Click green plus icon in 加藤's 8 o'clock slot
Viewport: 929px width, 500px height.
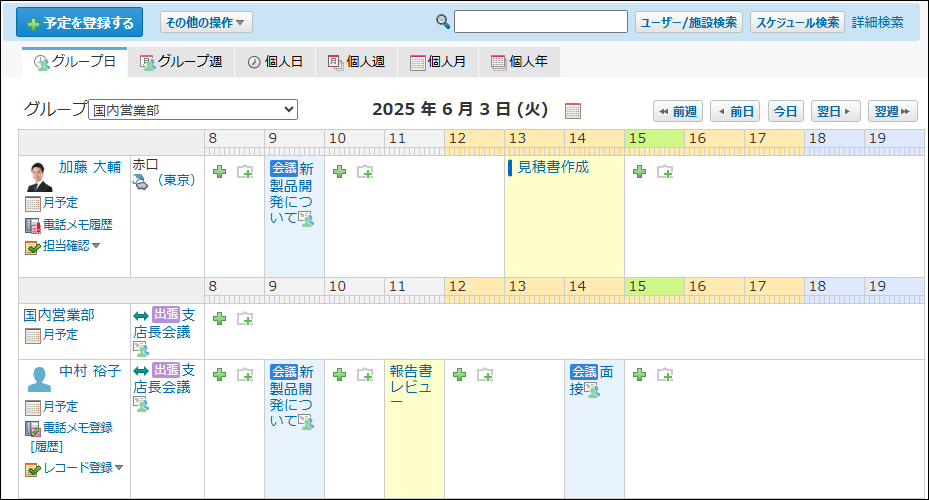click(x=219, y=172)
